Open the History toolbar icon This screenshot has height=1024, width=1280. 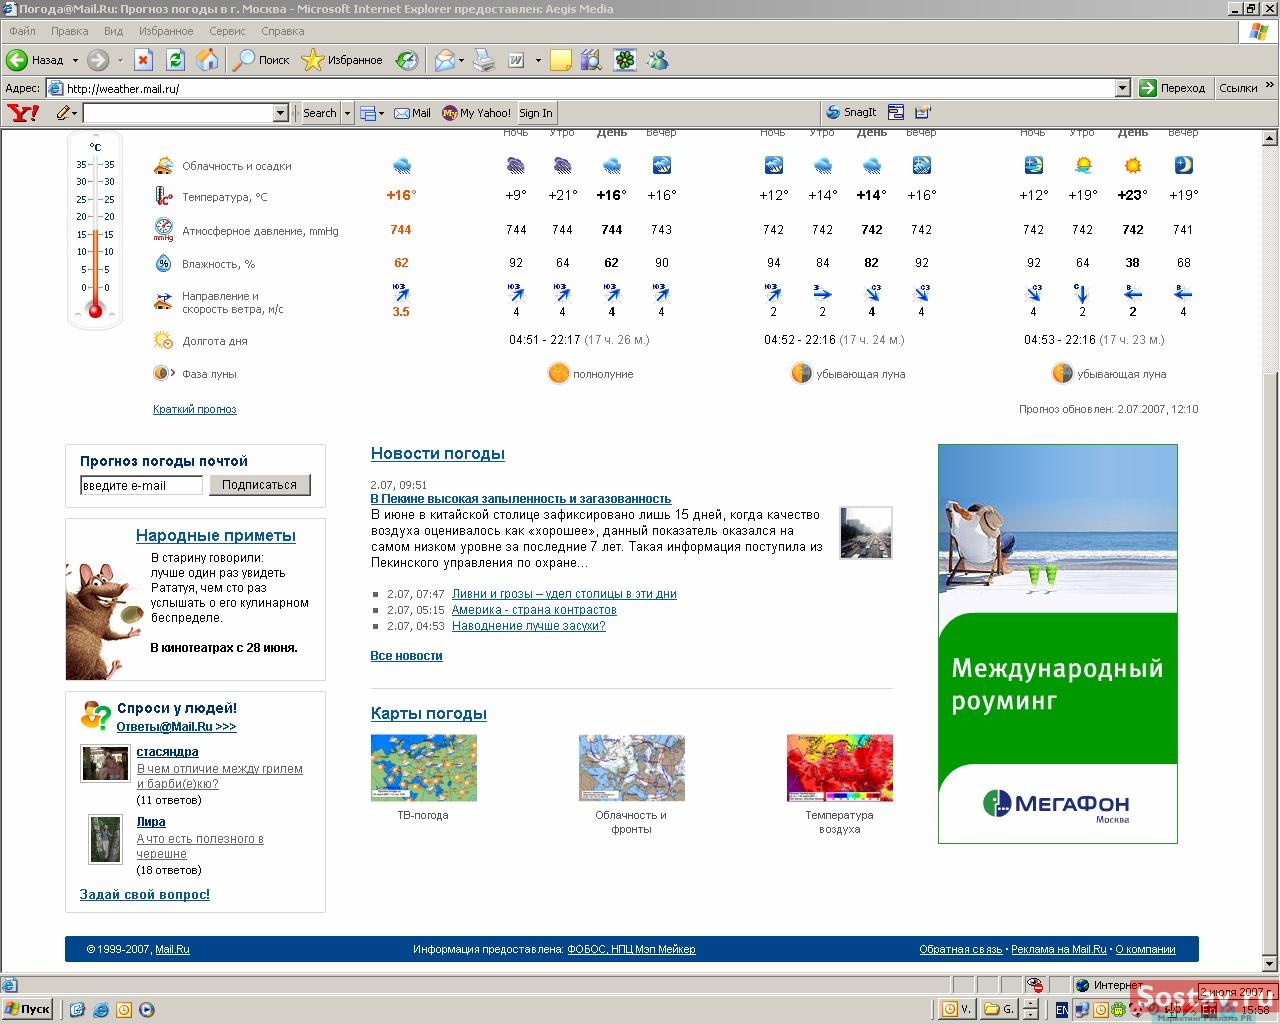pyautogui.click(x=406, y=60)
